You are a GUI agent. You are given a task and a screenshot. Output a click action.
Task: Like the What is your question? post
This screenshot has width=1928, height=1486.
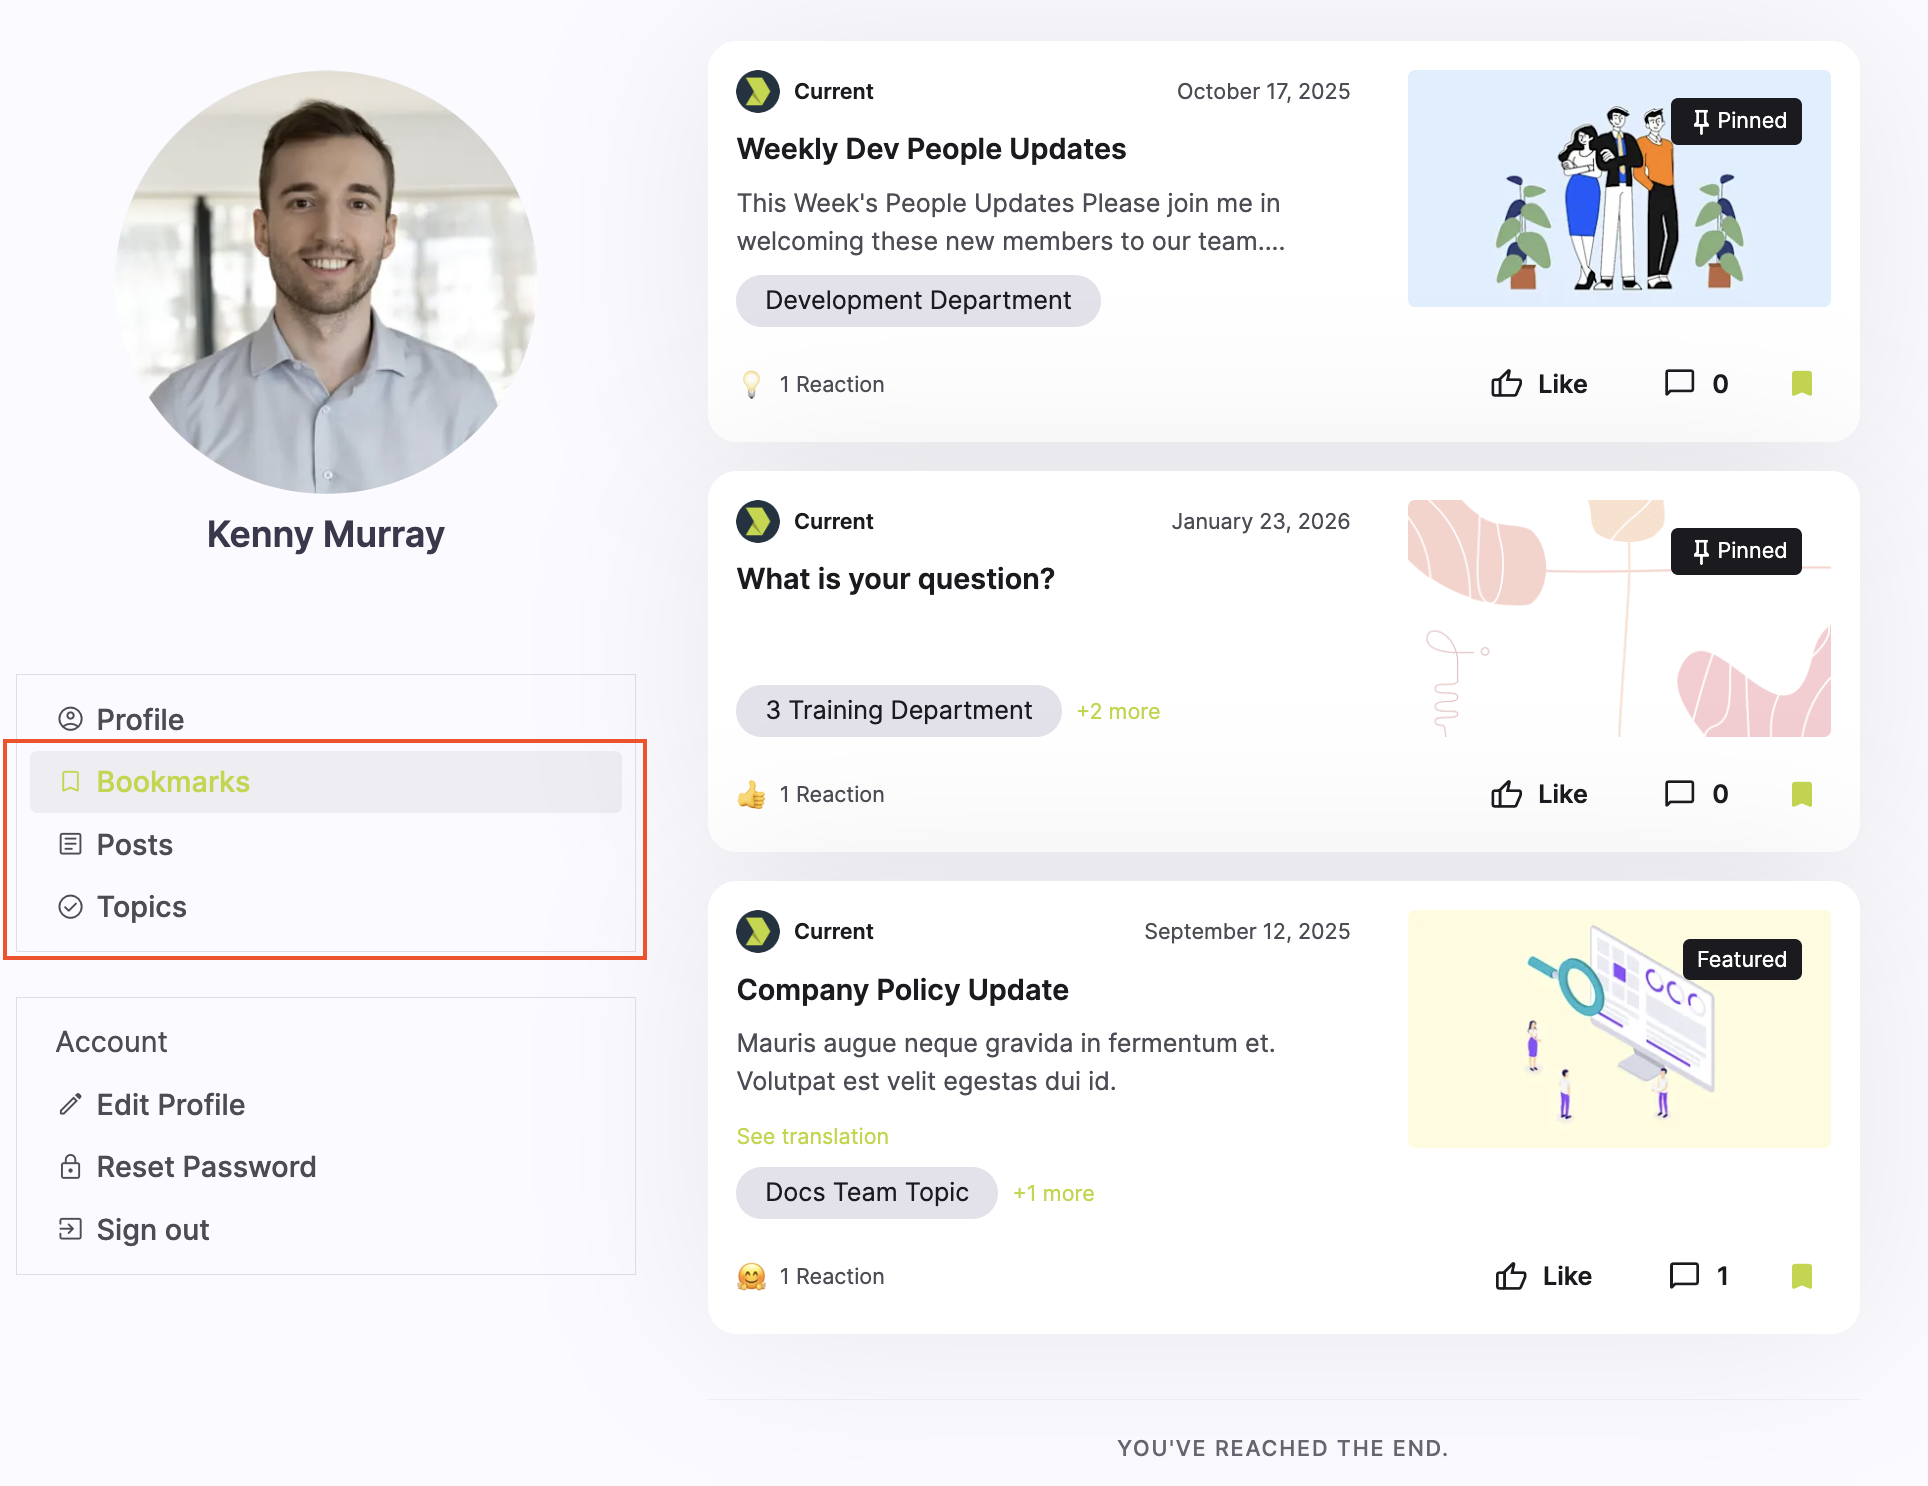tap(1538, 794)
